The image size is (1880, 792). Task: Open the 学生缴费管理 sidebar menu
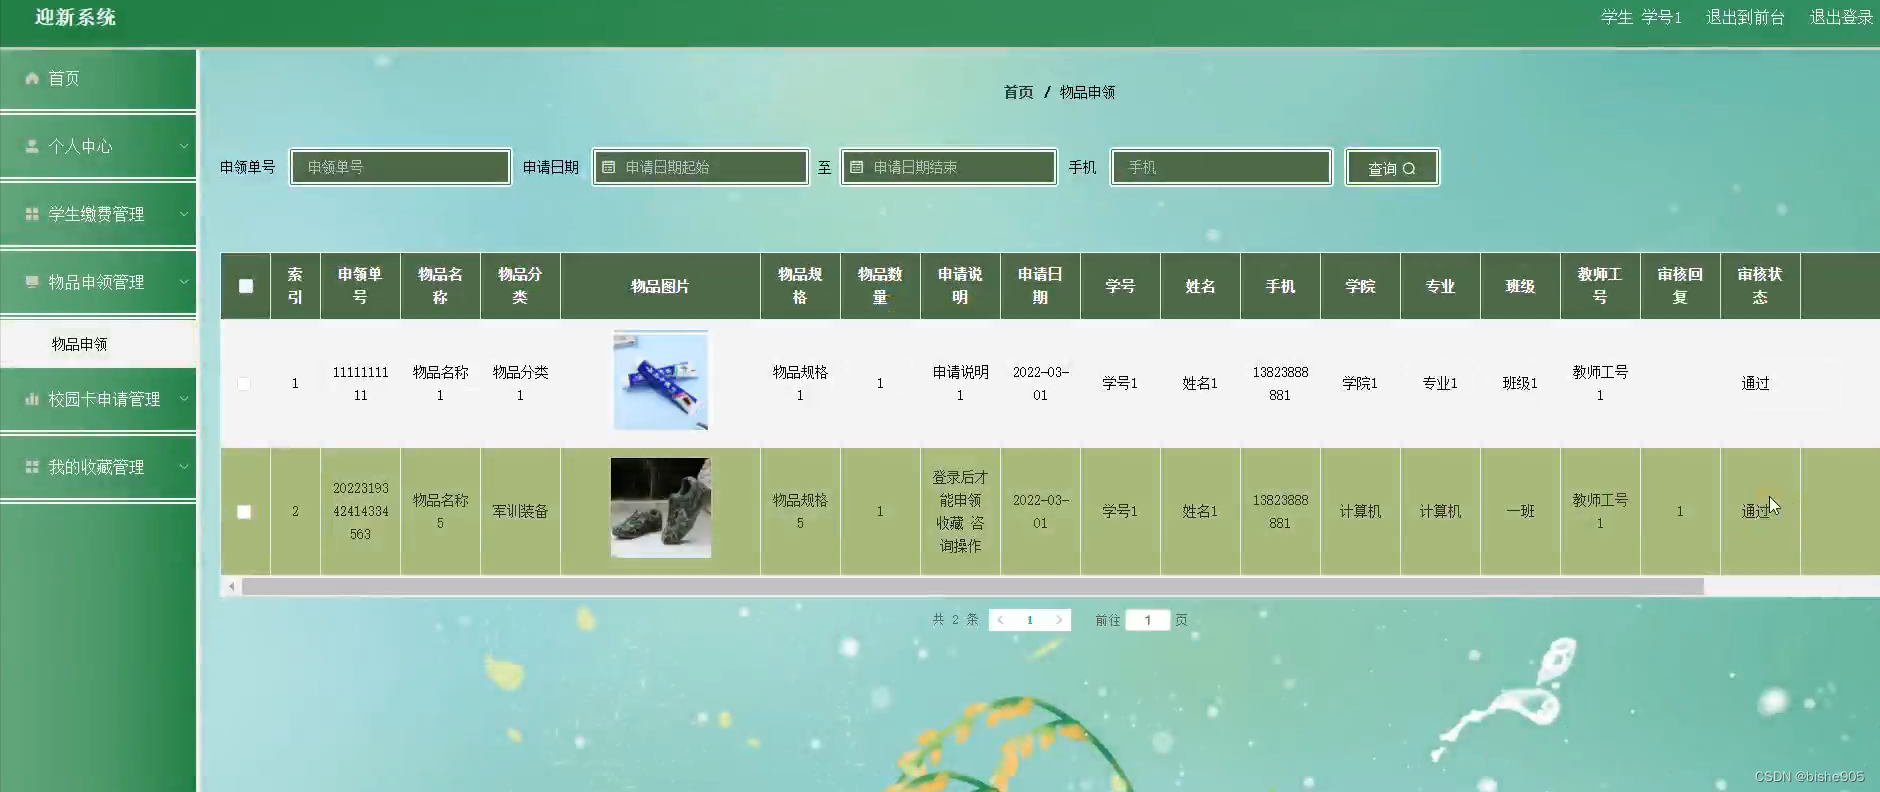(x=98, y=214)
